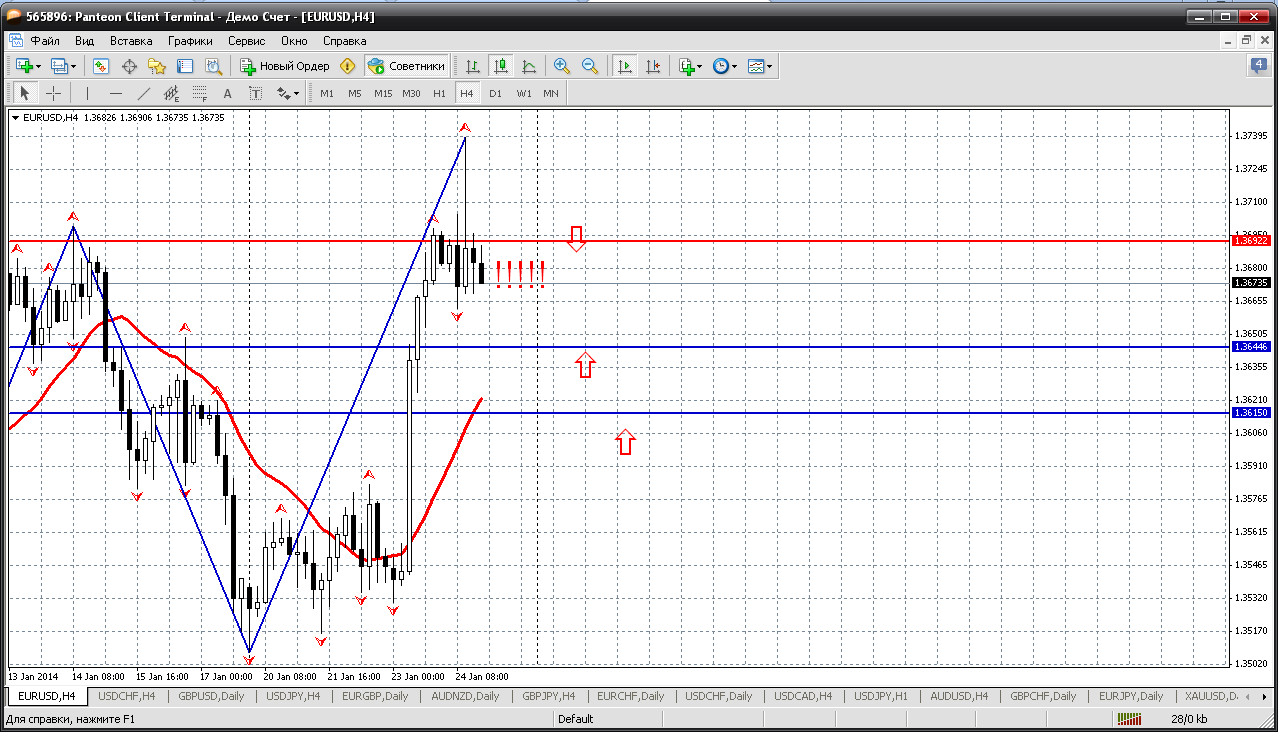
Task: Click the Новый Ордер button
Action: pos(285,66)
